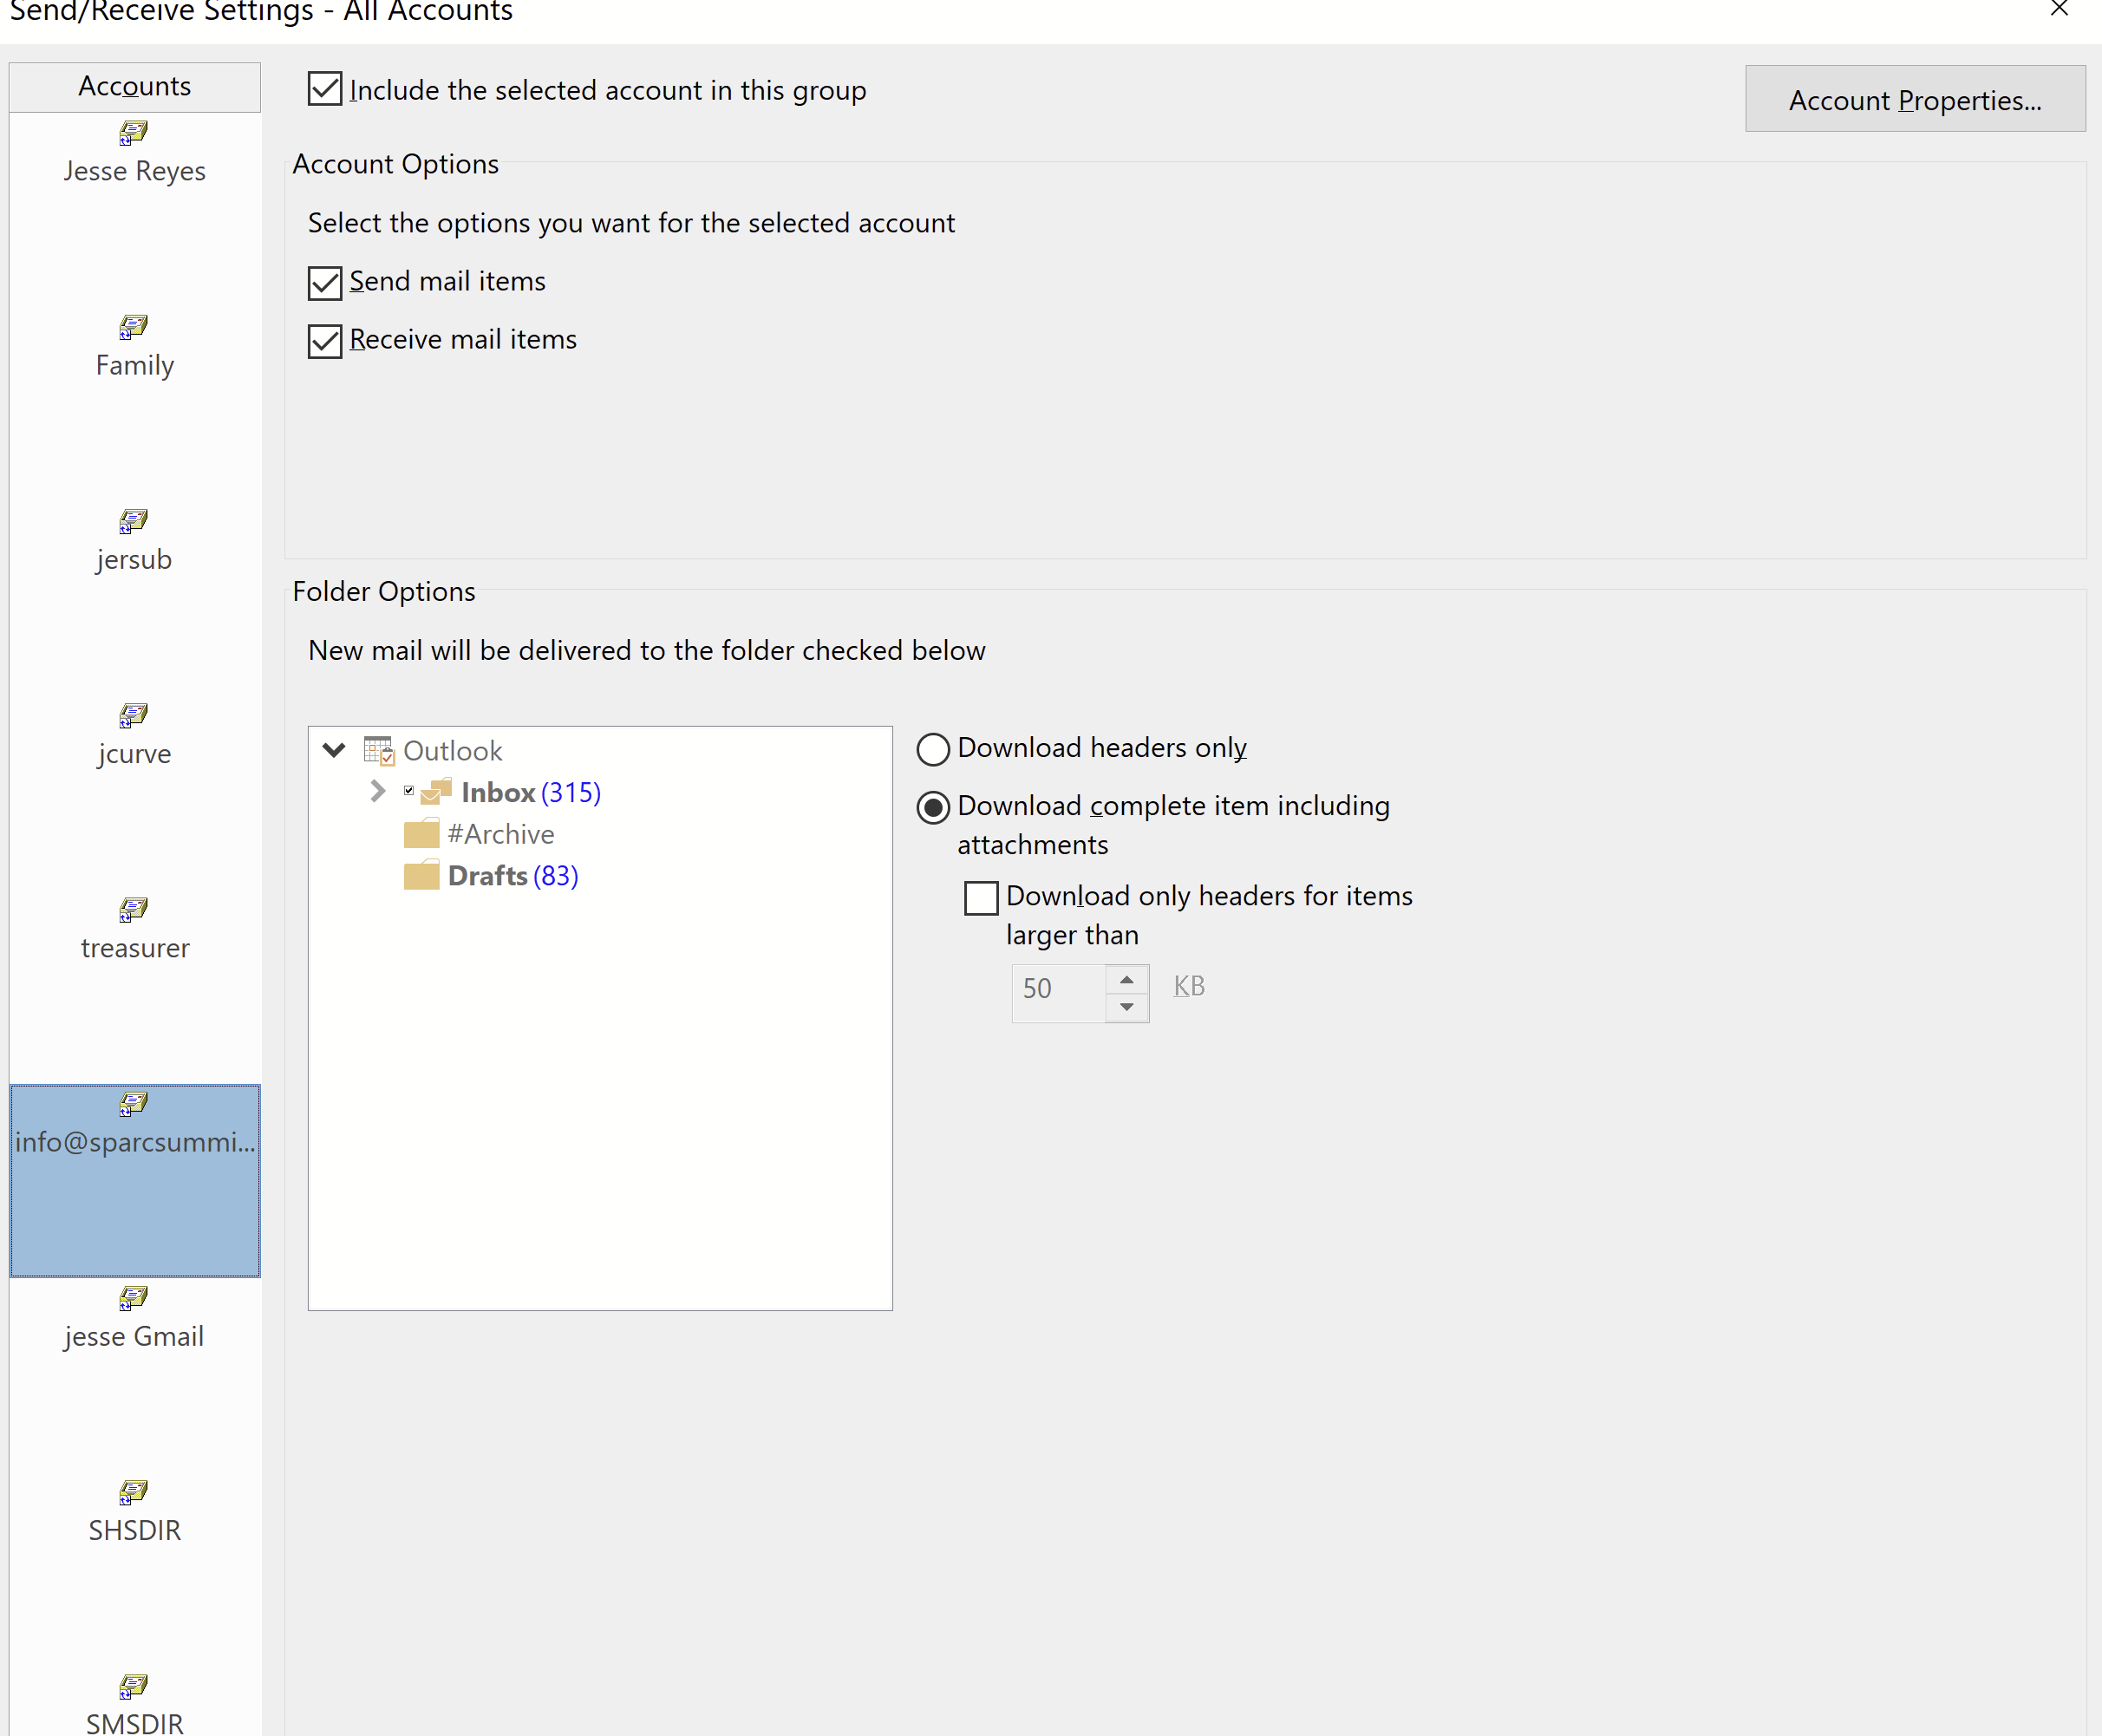Uncheck Include the selected account in group
2102x1736 pixels.
325,89
